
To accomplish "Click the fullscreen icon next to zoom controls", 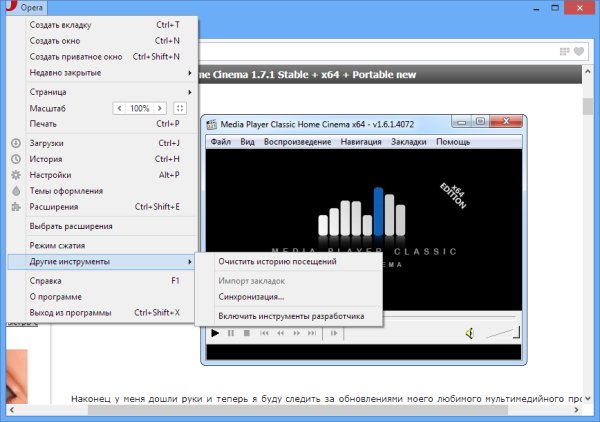I will point(180,108).
